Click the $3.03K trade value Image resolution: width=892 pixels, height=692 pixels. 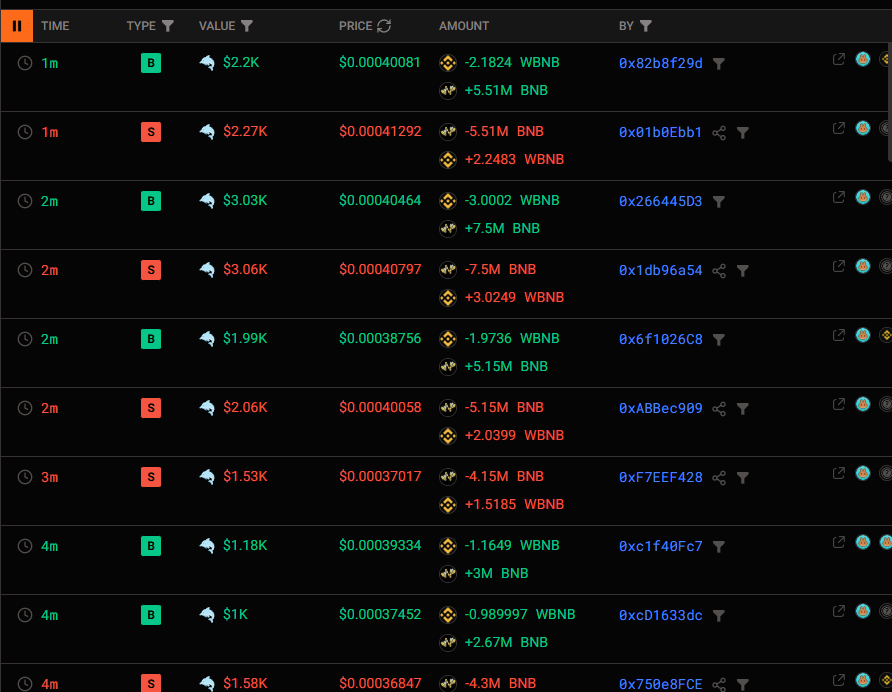[x=245, y=200]
